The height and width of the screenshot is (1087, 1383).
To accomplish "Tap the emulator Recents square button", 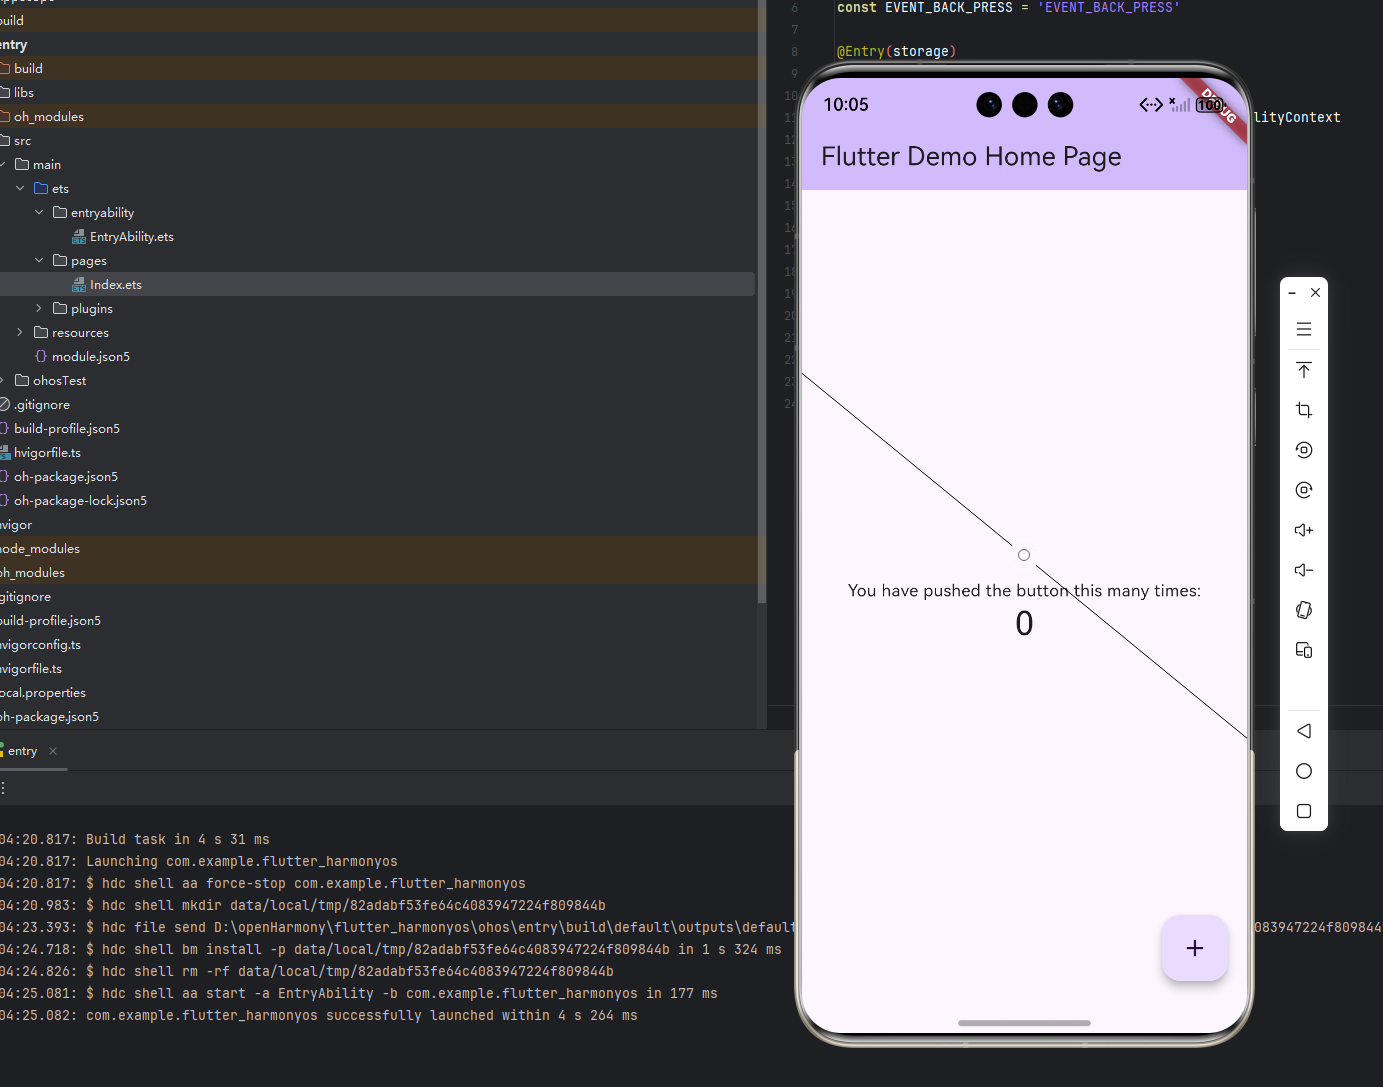I will pyautogui.click(x=1304, y=811).
